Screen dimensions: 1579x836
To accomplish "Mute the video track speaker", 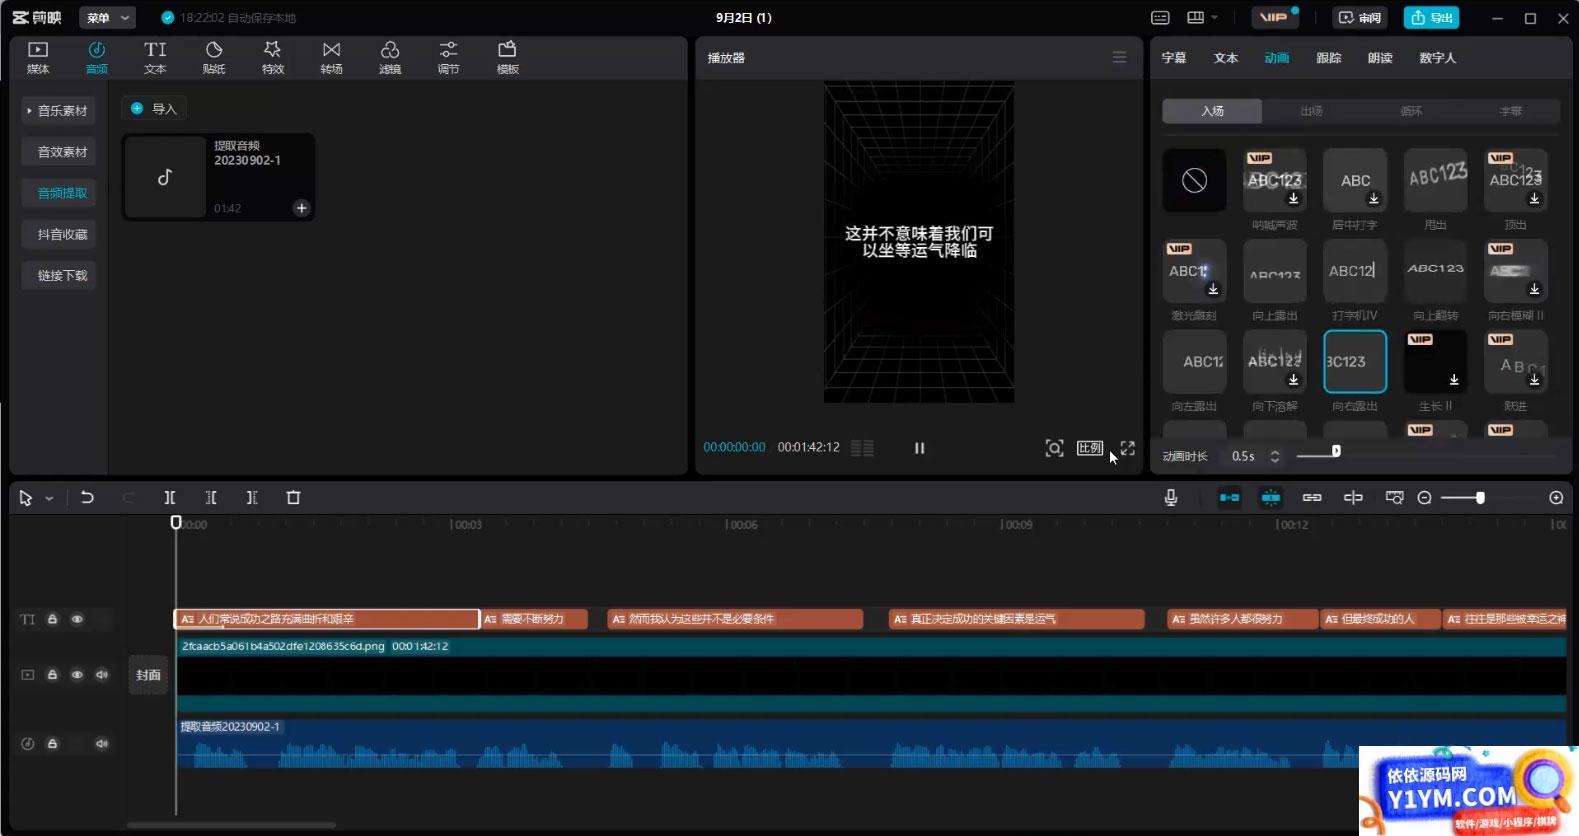I will [101, 675].
